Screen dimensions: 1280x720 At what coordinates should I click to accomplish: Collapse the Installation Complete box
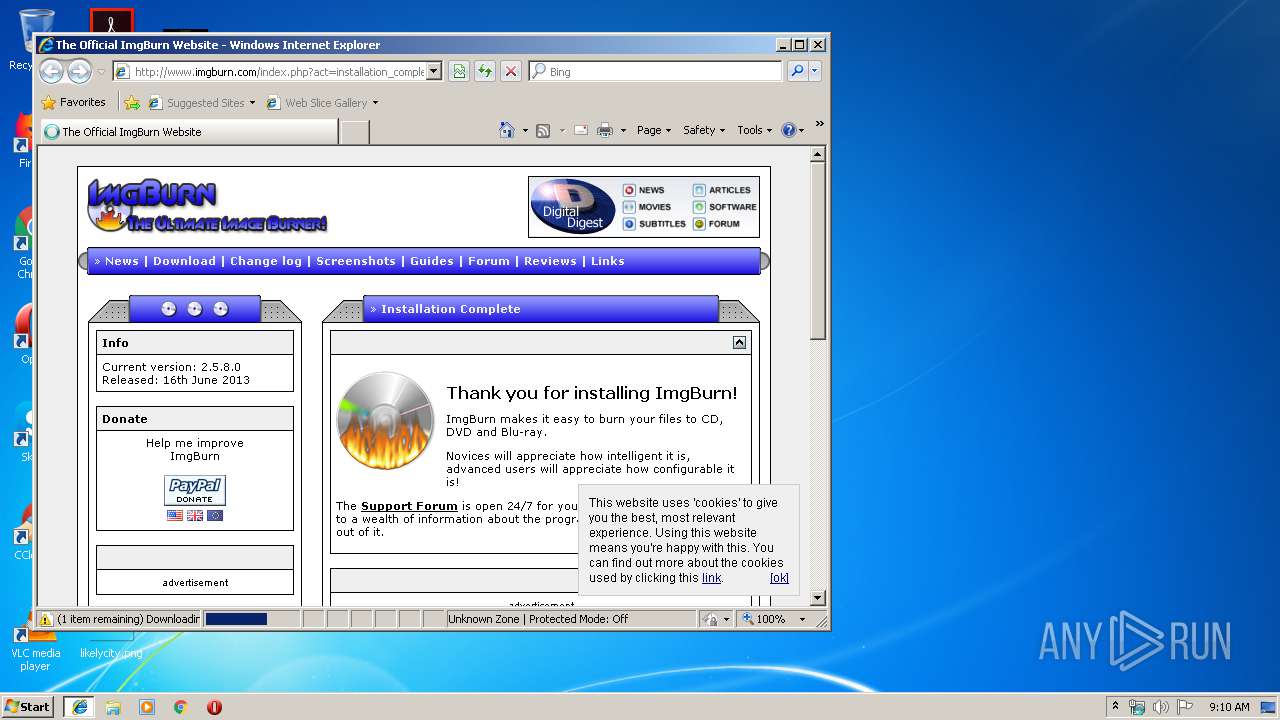tap(739, 342)
